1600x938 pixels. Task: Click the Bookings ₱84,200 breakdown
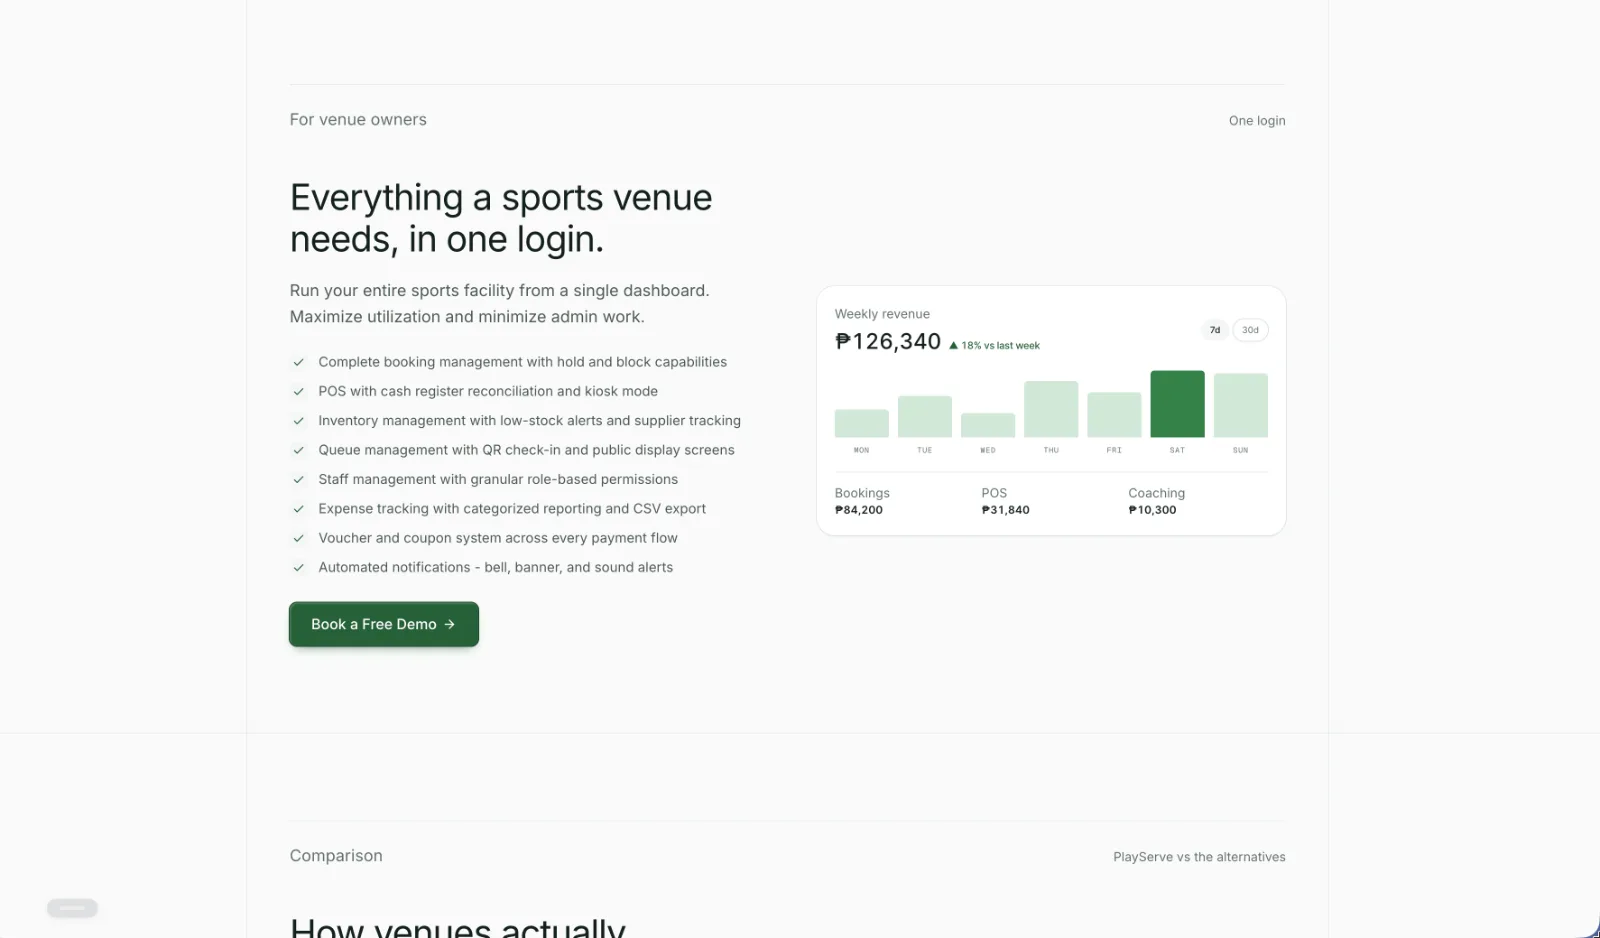(862, 501)
